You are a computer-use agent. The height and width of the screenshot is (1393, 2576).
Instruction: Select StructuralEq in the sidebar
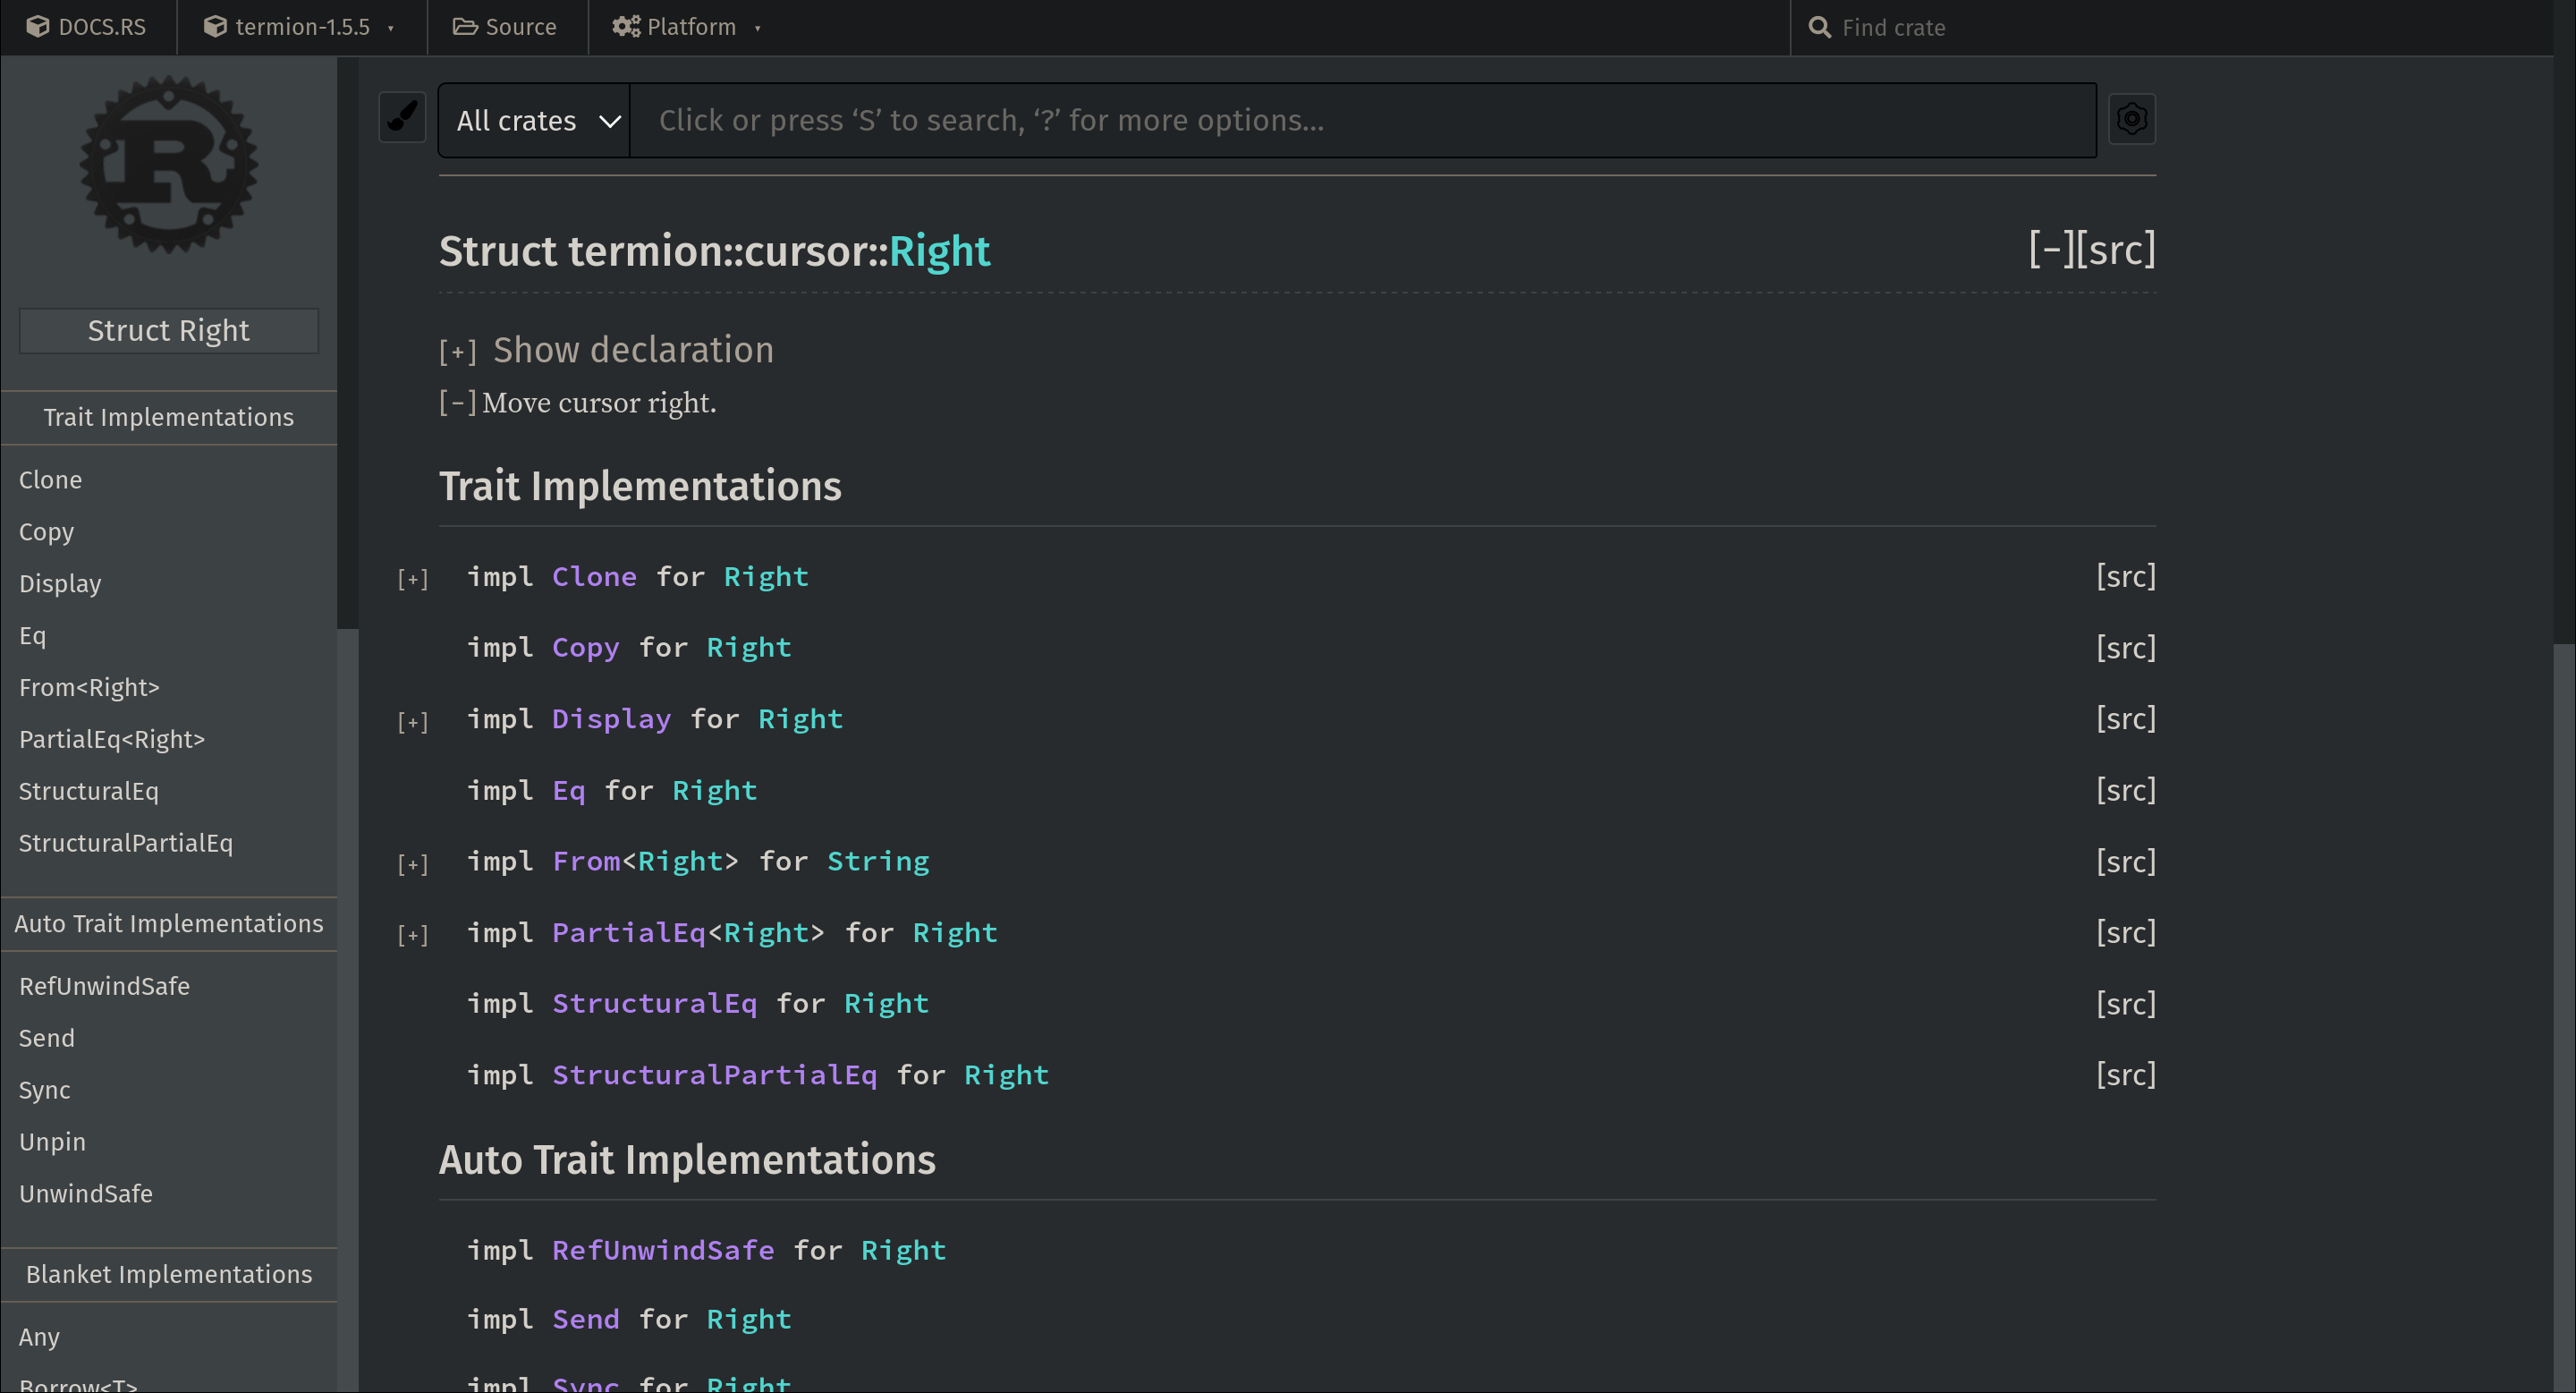click(88, 792)
